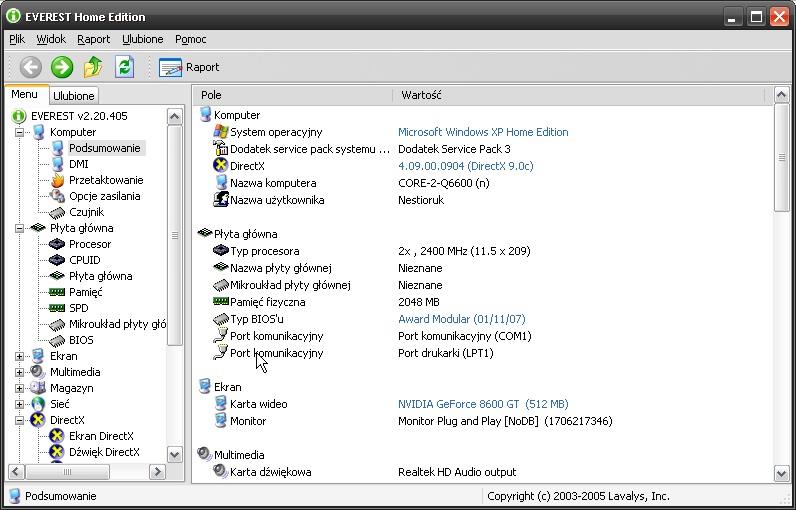
Task: Open the Plik menu
Action: [x=17, y=39]
